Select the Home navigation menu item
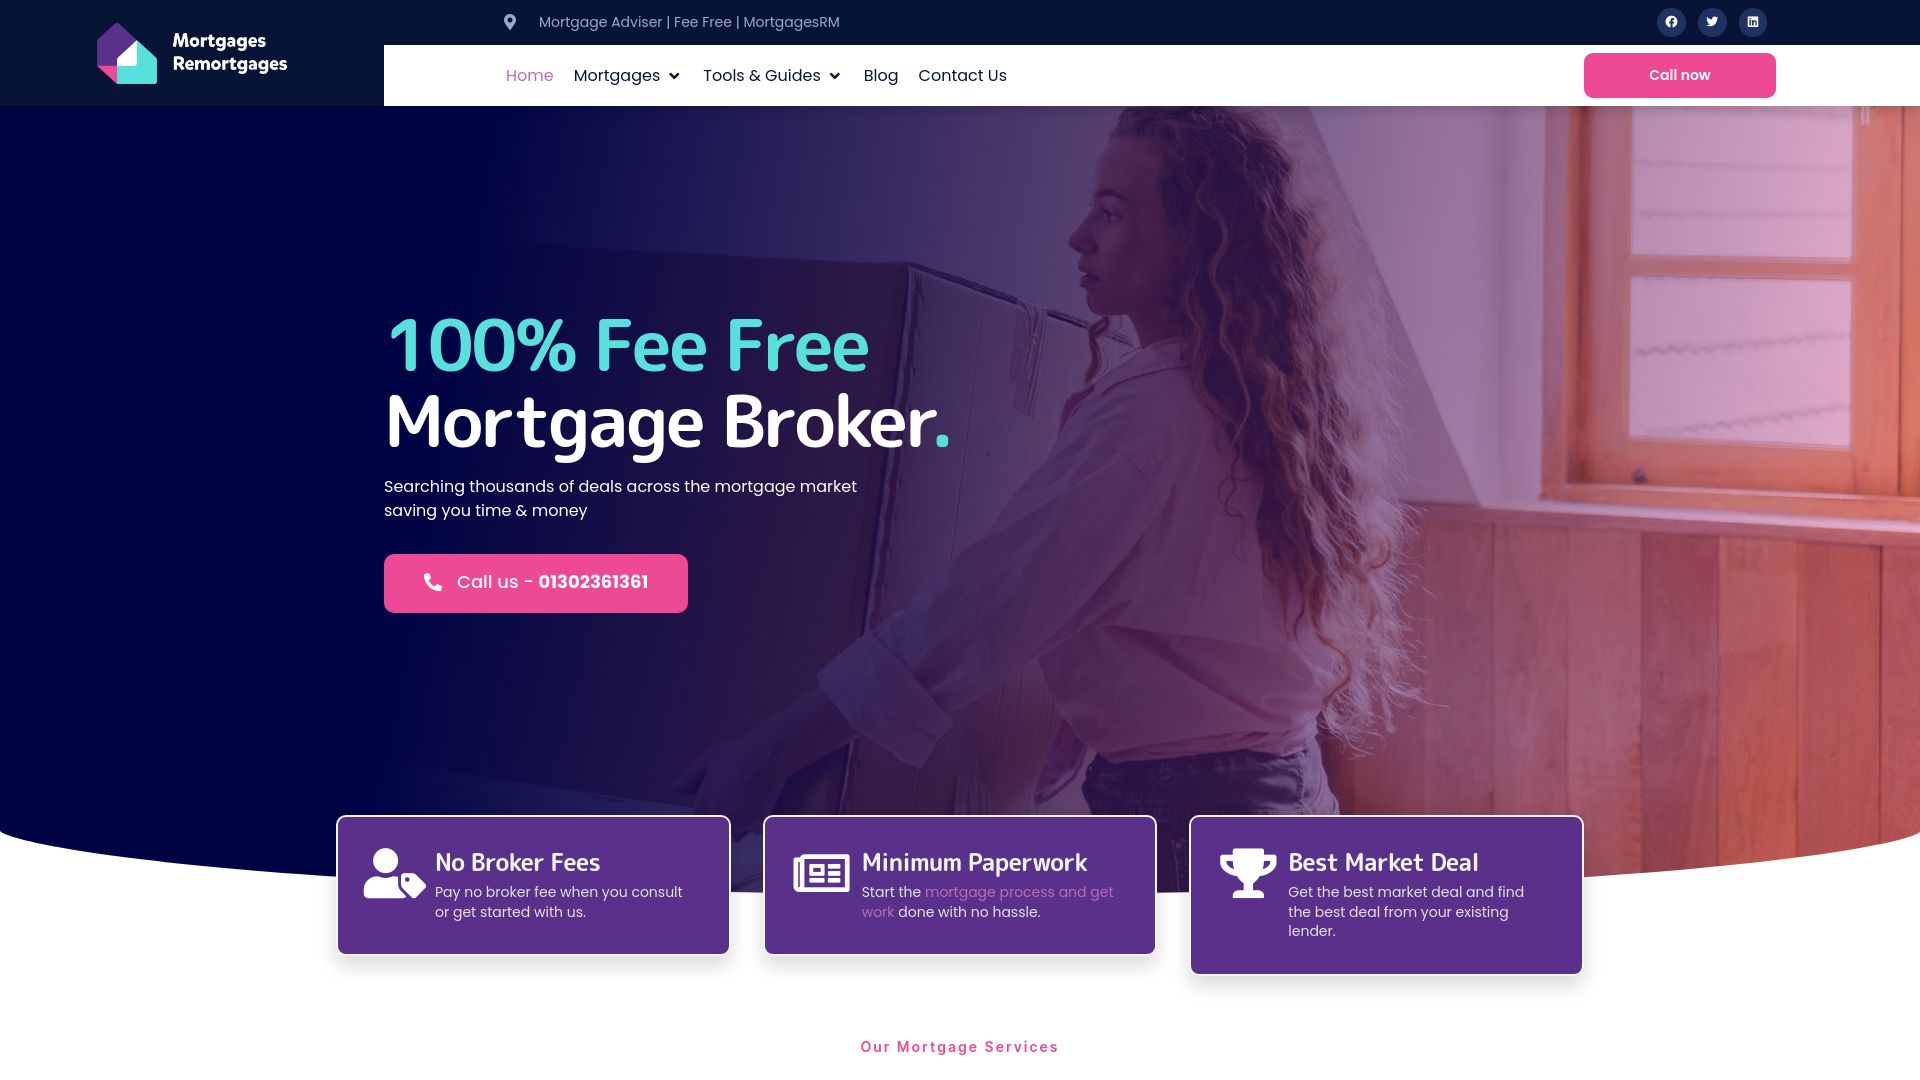The width and height of the screenshot is (1920, 1080). (529, 75)
